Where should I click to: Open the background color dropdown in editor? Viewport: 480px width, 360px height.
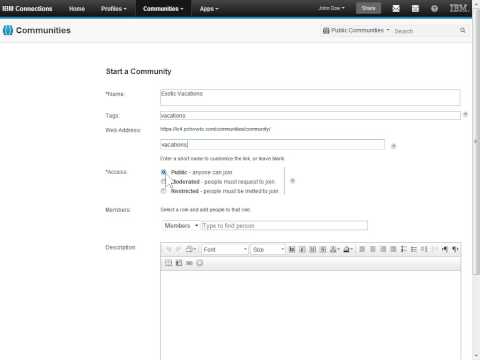click(x=348, y=249)
